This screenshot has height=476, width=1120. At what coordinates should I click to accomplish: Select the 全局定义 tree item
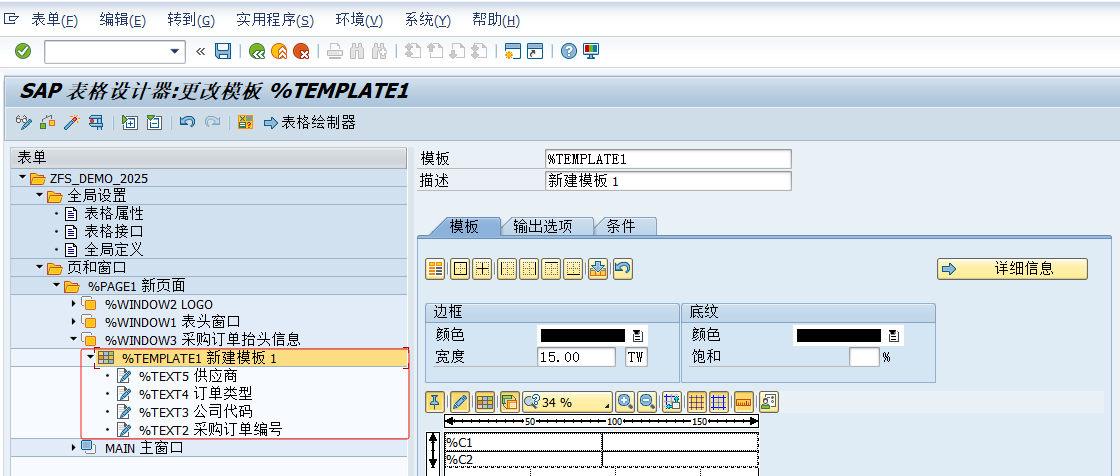(114, 249)
